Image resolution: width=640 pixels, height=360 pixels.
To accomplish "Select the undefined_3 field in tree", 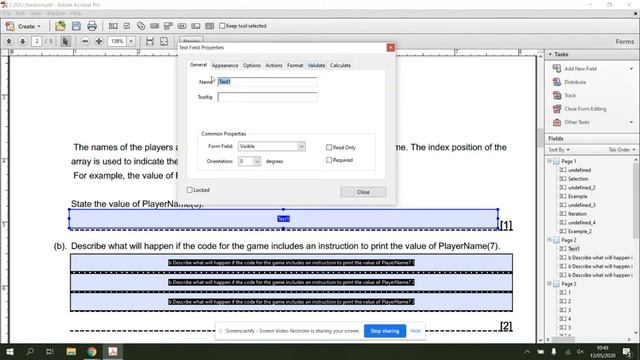I will click(x=582, y=205).
